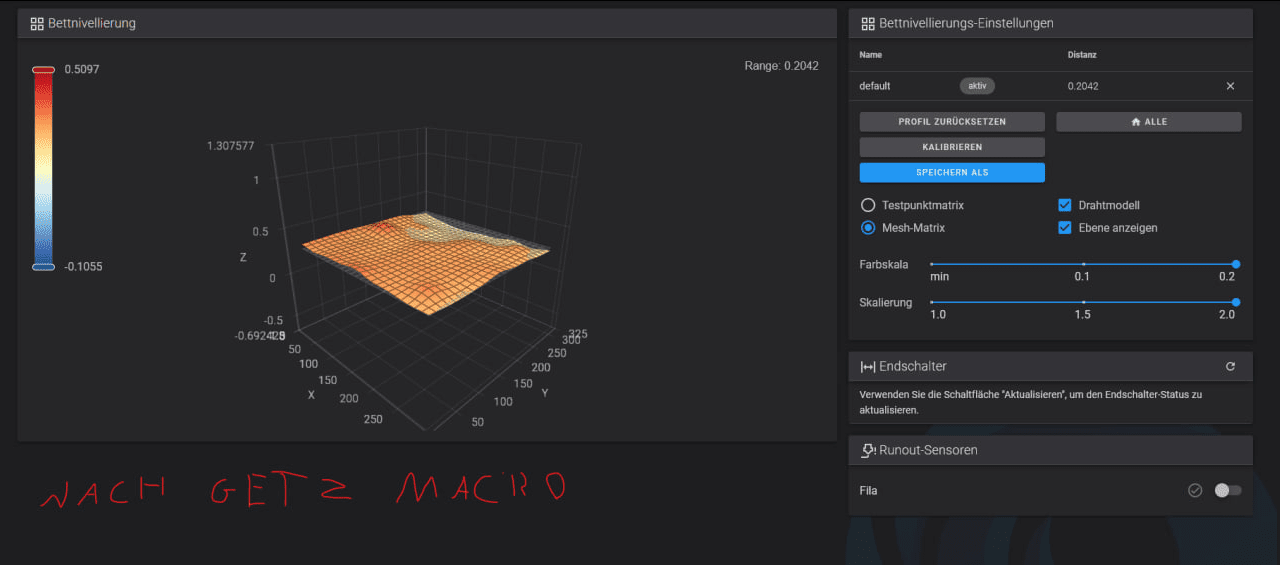Click the Bettnivellierung panel title

[92, 23]
